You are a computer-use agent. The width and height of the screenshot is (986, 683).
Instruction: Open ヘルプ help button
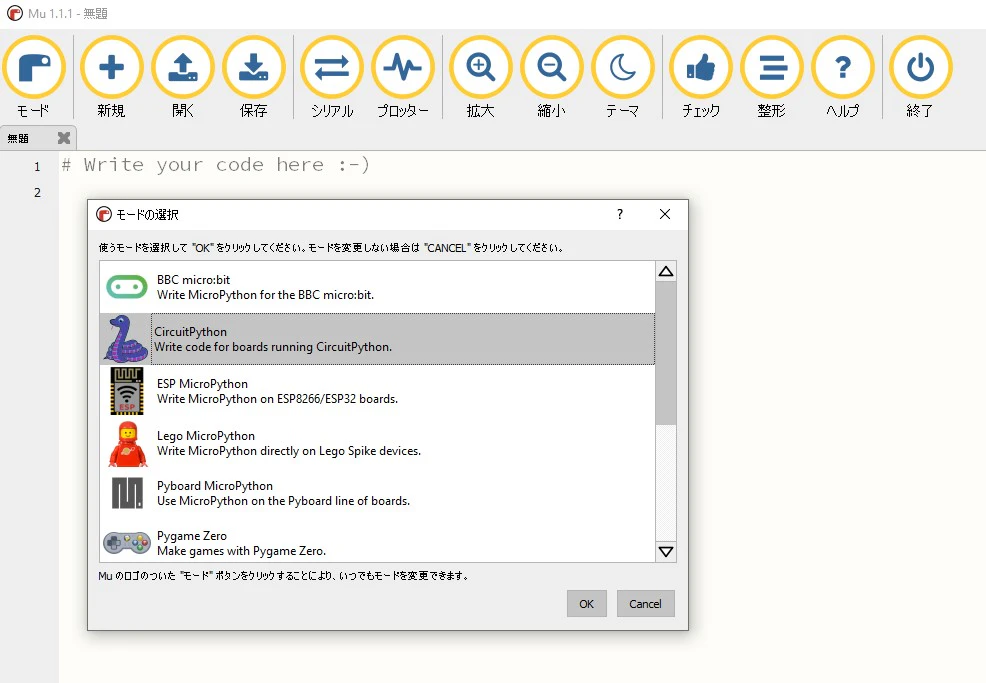click(x=843, y=77)
